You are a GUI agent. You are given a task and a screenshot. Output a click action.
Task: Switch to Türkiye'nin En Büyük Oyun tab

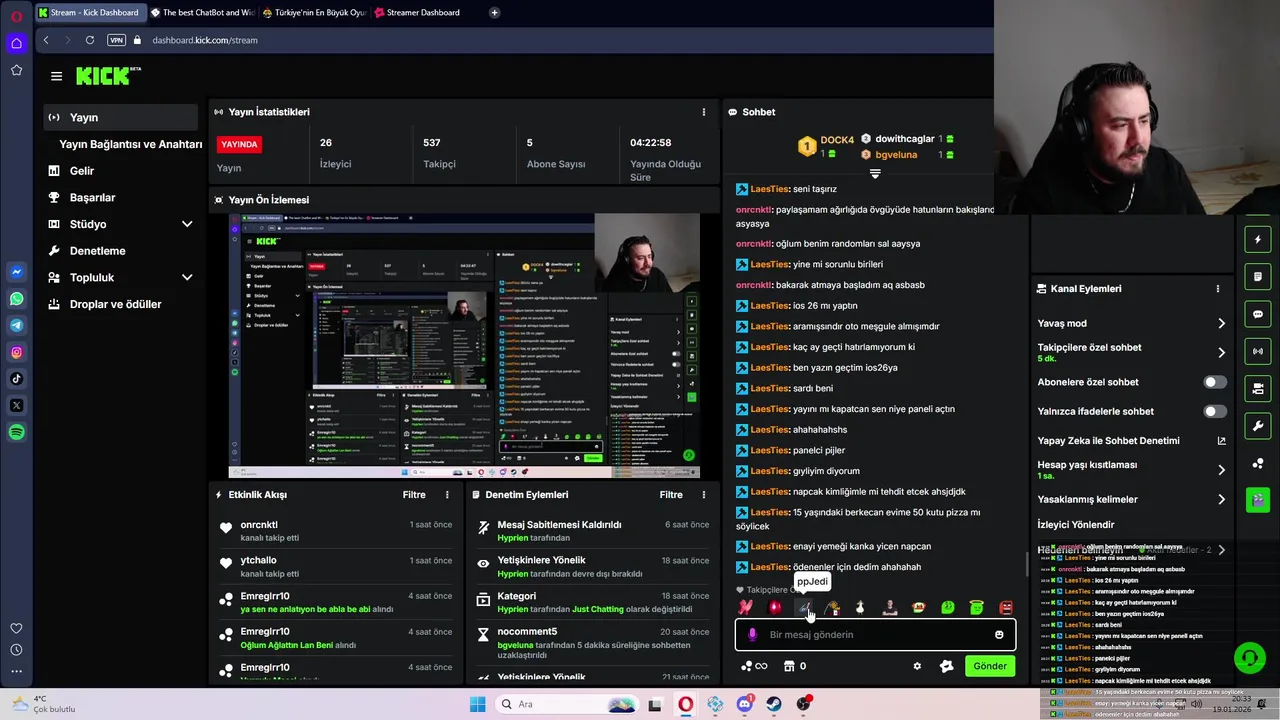tap(314, 12)
